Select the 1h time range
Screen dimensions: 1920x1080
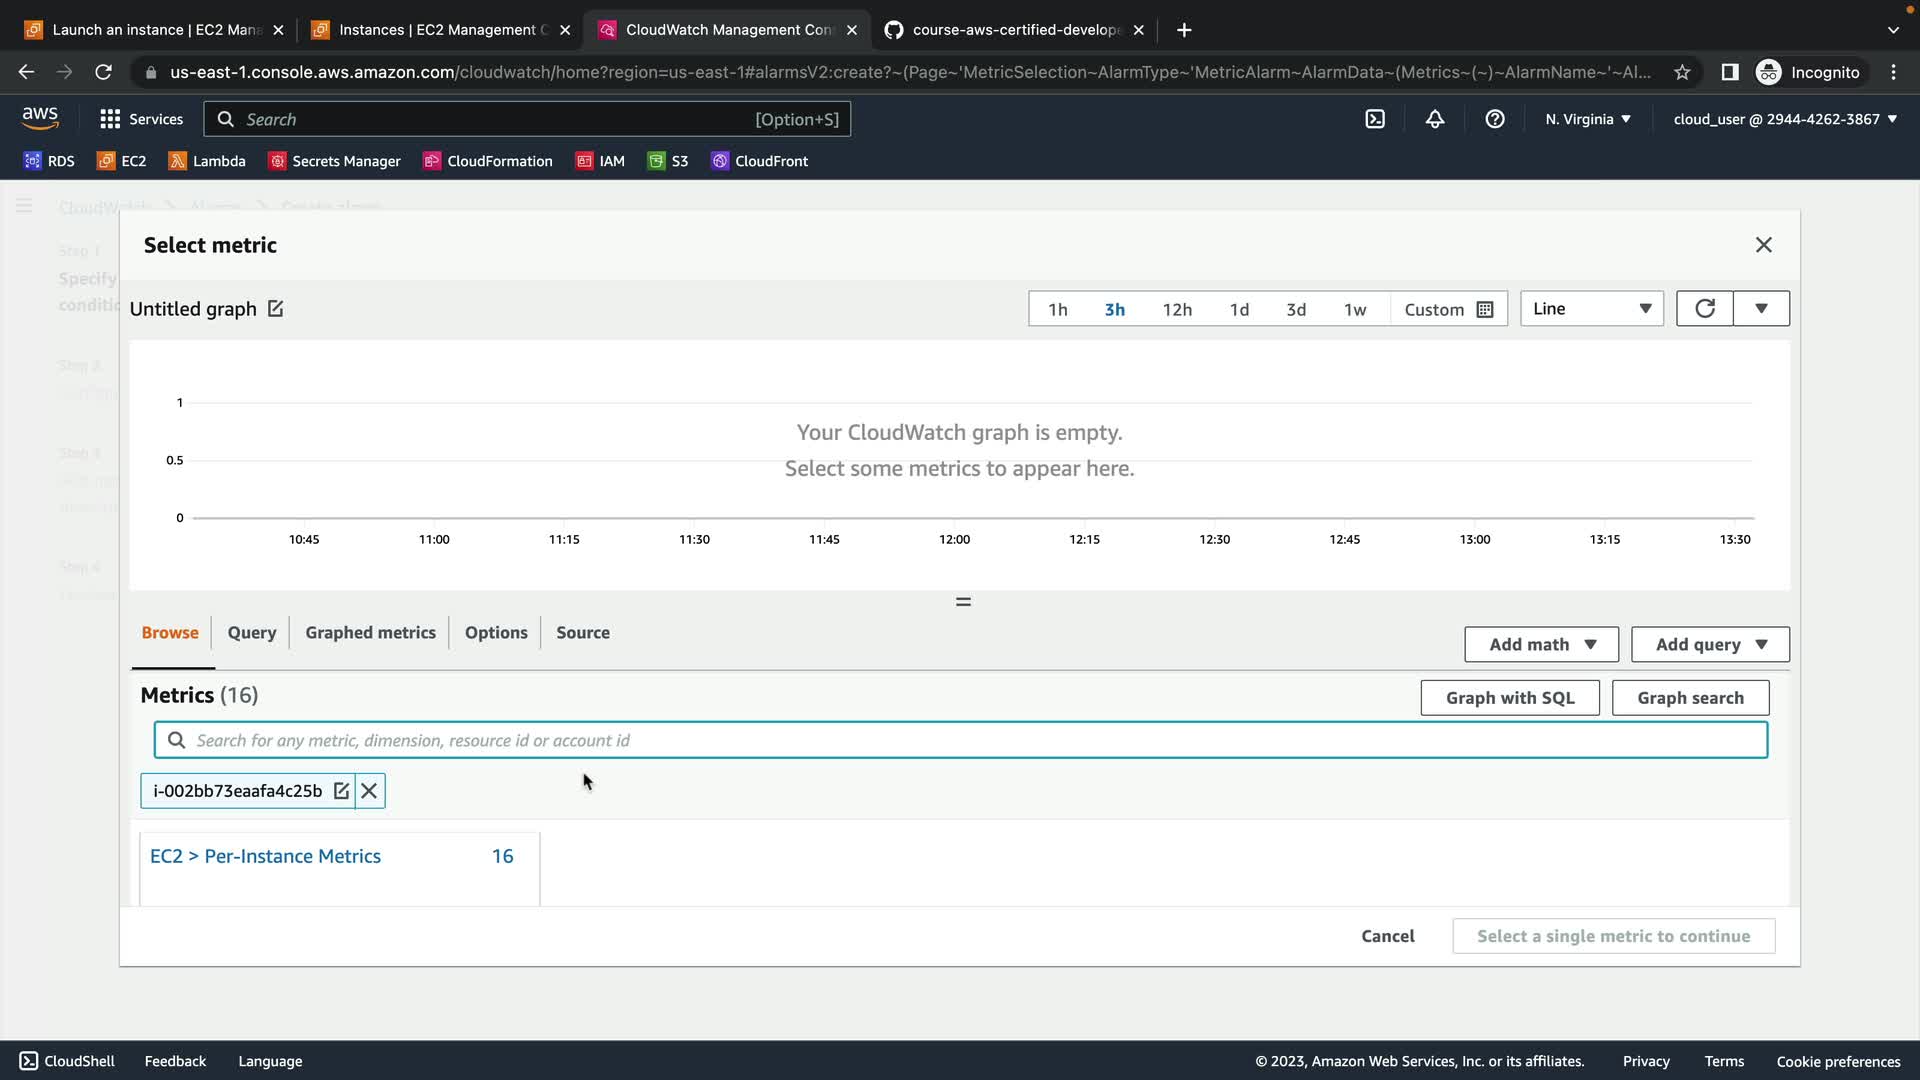tap(1057, 309)
